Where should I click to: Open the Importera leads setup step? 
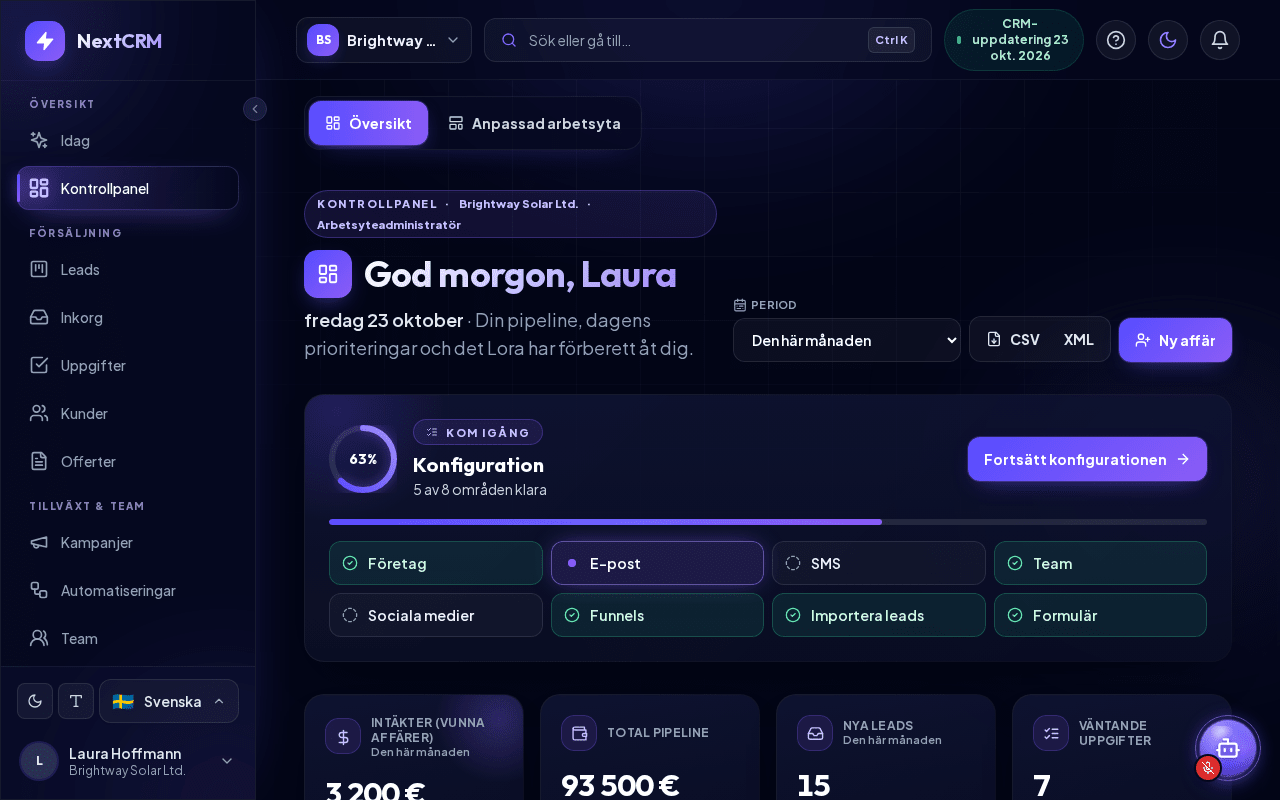click(879, 615)
